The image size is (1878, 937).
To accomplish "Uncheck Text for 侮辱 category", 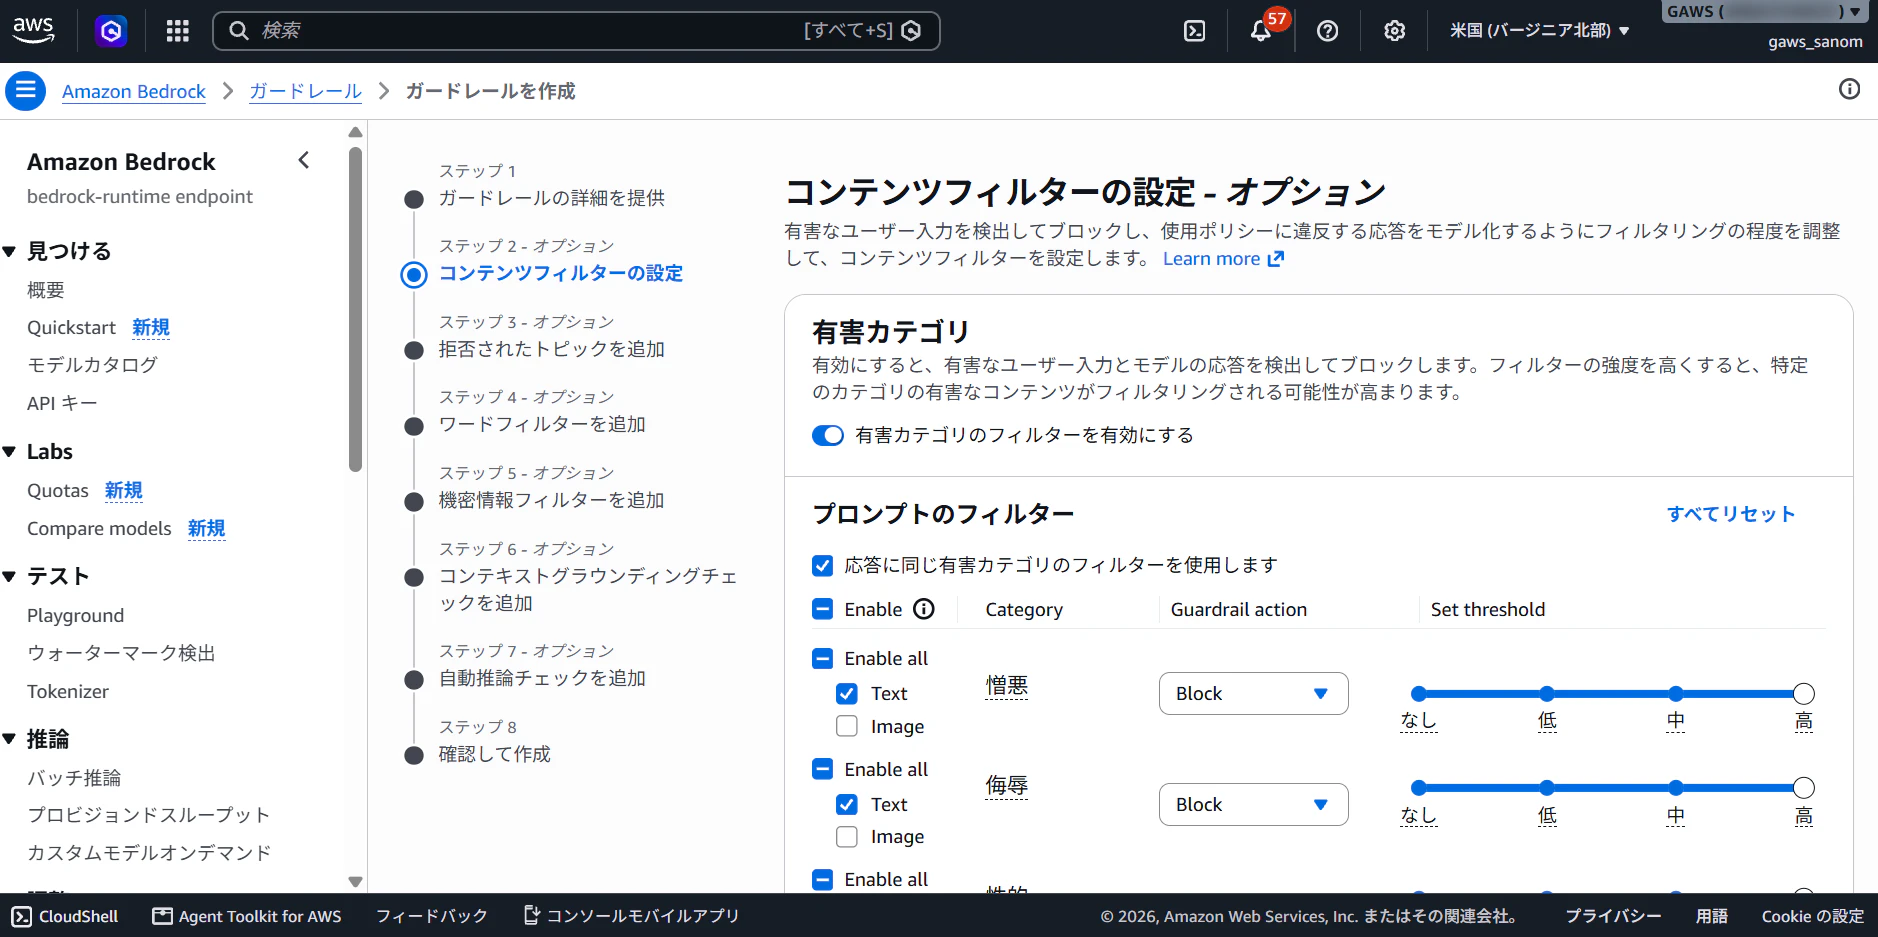I will 846,804.
